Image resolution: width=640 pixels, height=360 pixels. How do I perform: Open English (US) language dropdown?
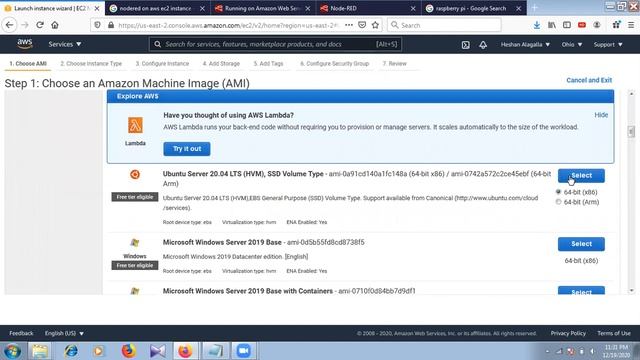pos(64,333)
